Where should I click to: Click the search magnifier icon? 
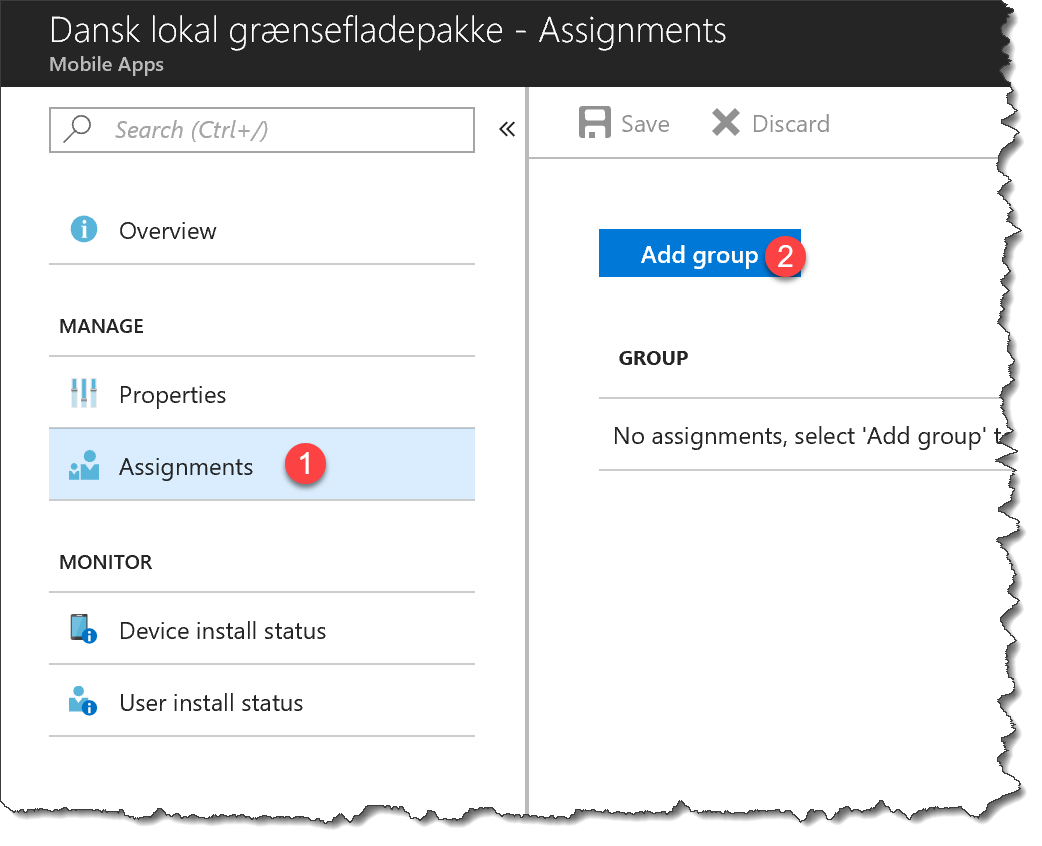[x=75, y=130]
